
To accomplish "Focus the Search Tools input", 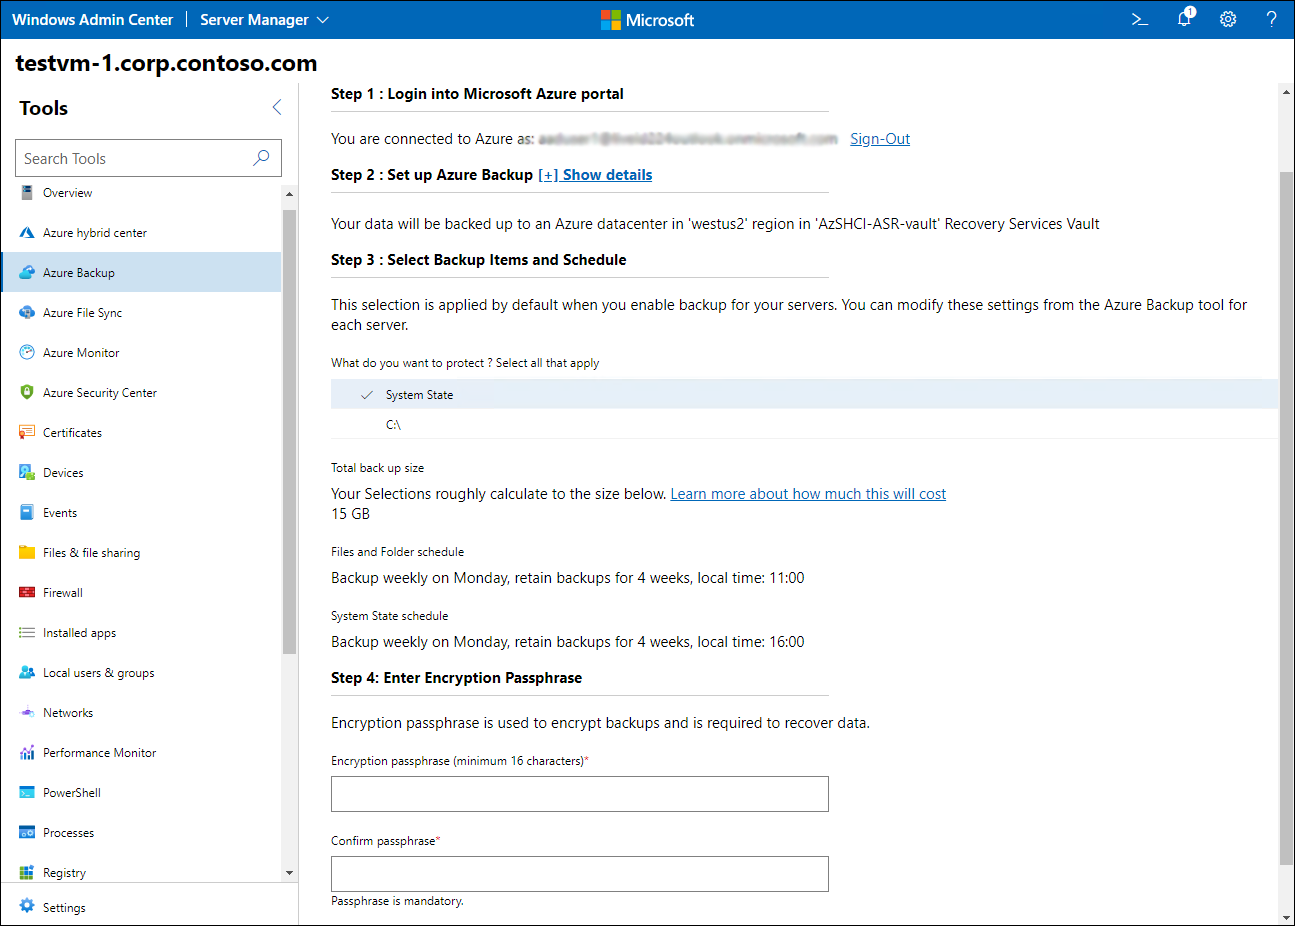I will [148, 158].
